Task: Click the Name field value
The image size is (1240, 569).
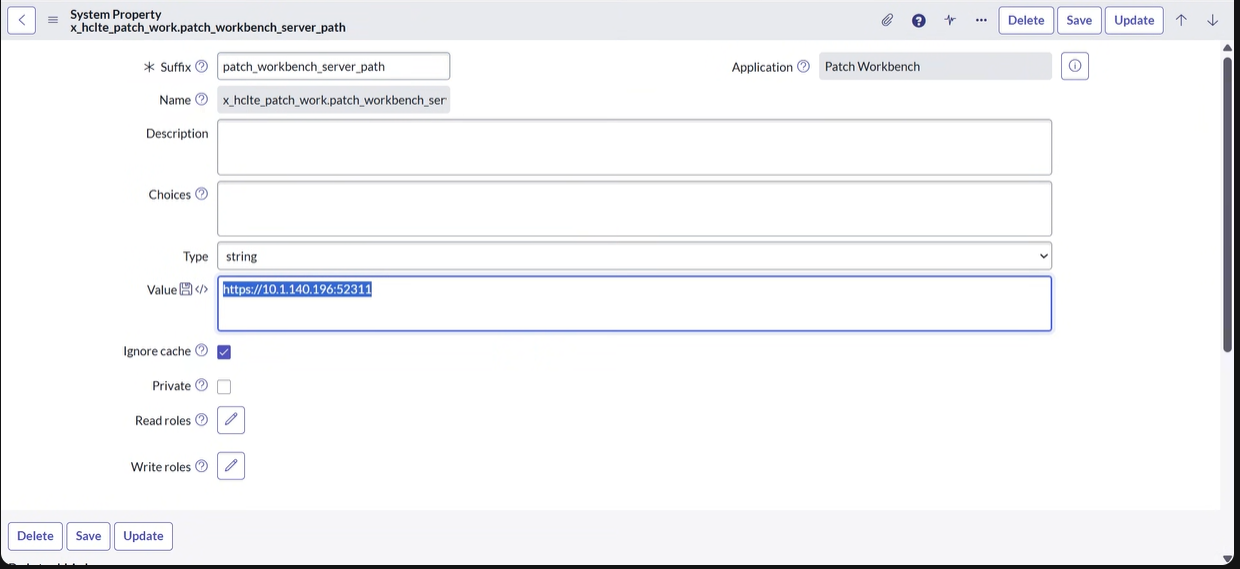Action: point(333,100)
